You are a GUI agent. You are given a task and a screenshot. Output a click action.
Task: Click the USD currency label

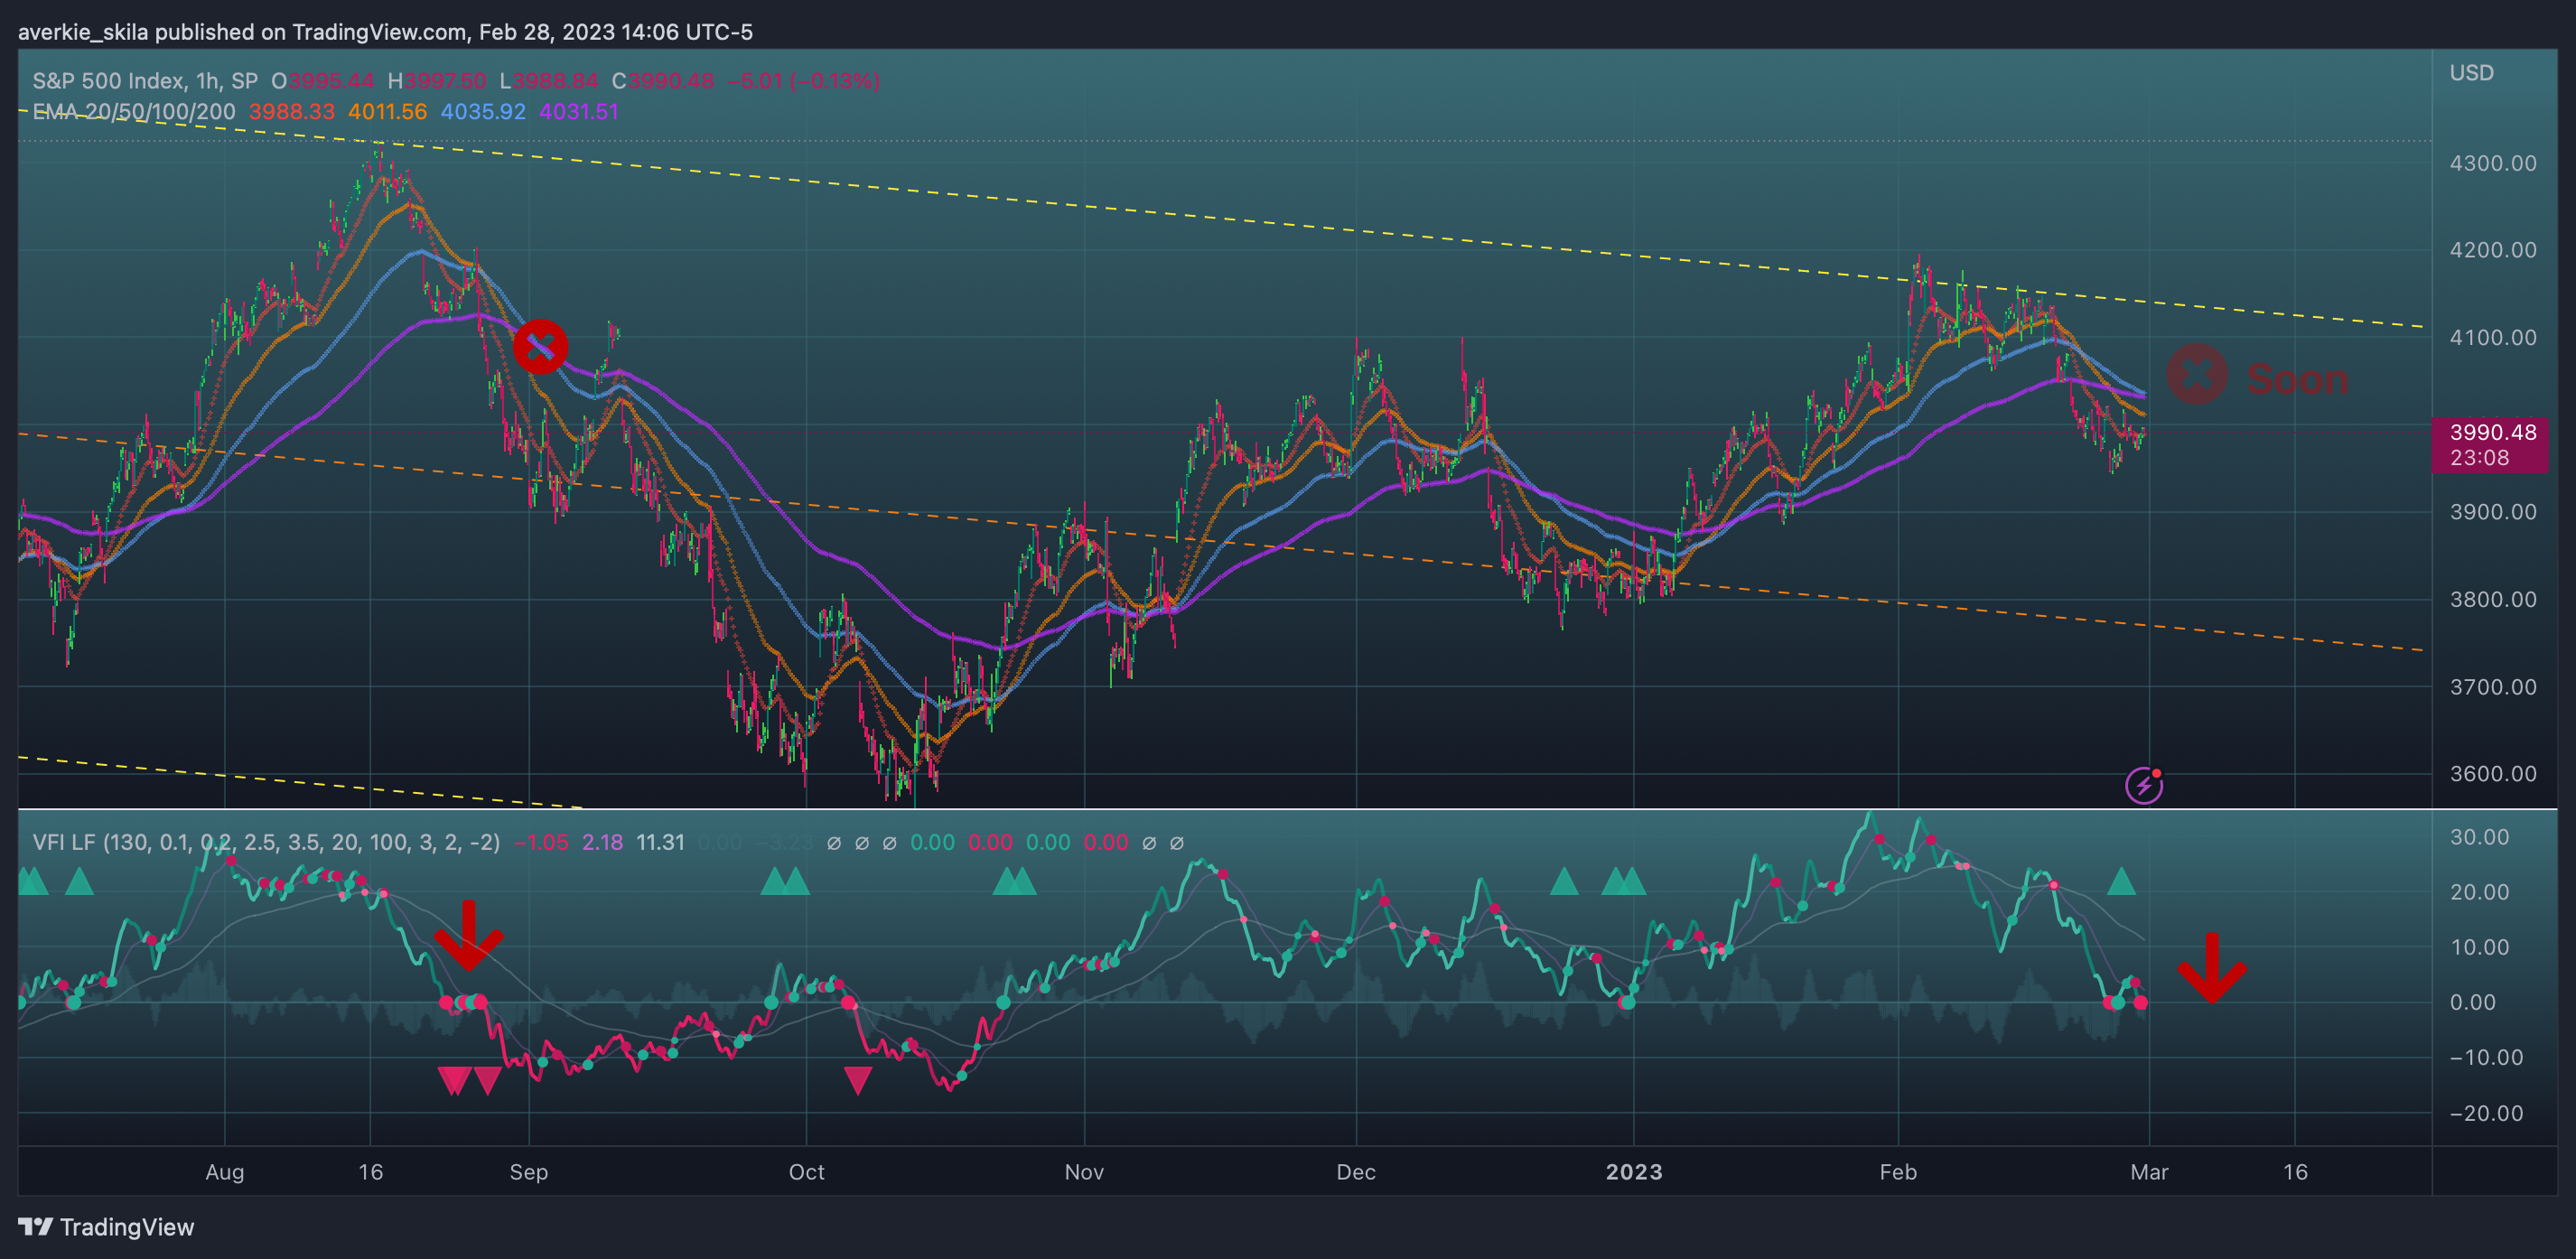point(2471,73)
